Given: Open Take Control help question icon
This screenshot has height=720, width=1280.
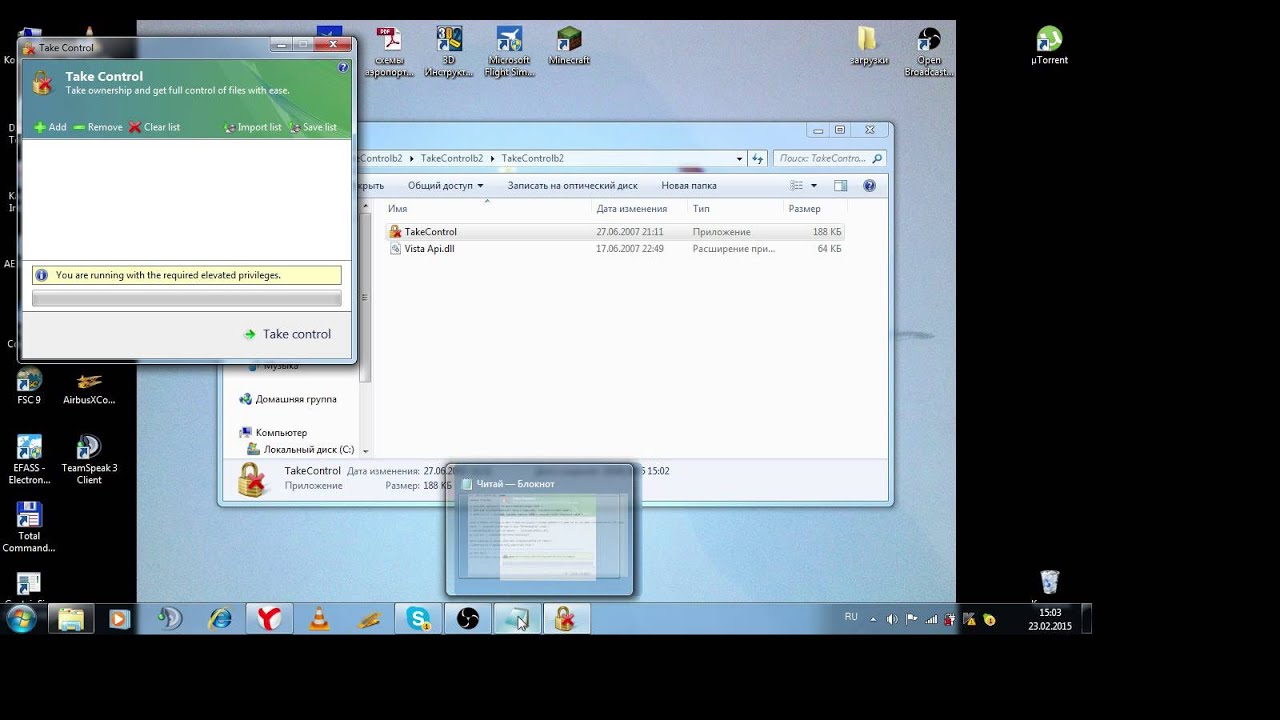Looking at the screenshot, I should (x=343, y=68).
